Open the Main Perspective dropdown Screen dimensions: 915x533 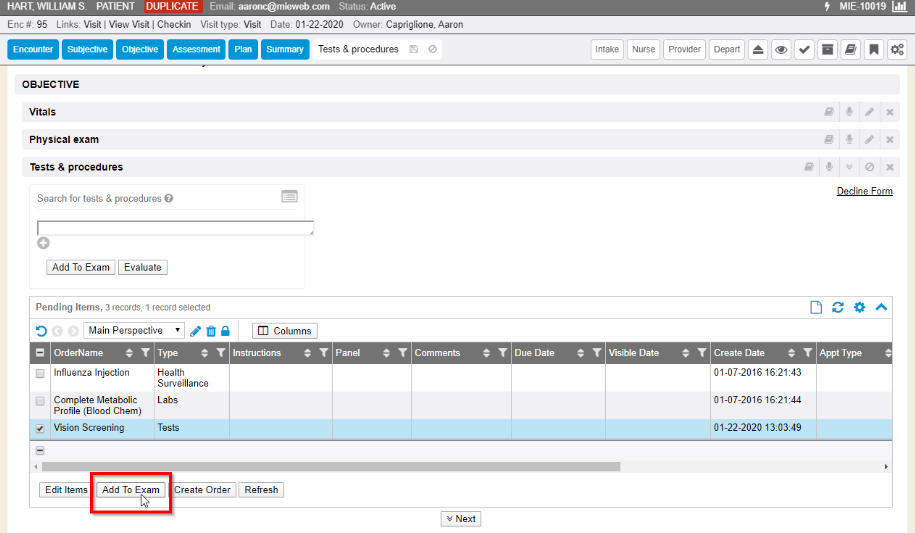(x=134, y=330)
